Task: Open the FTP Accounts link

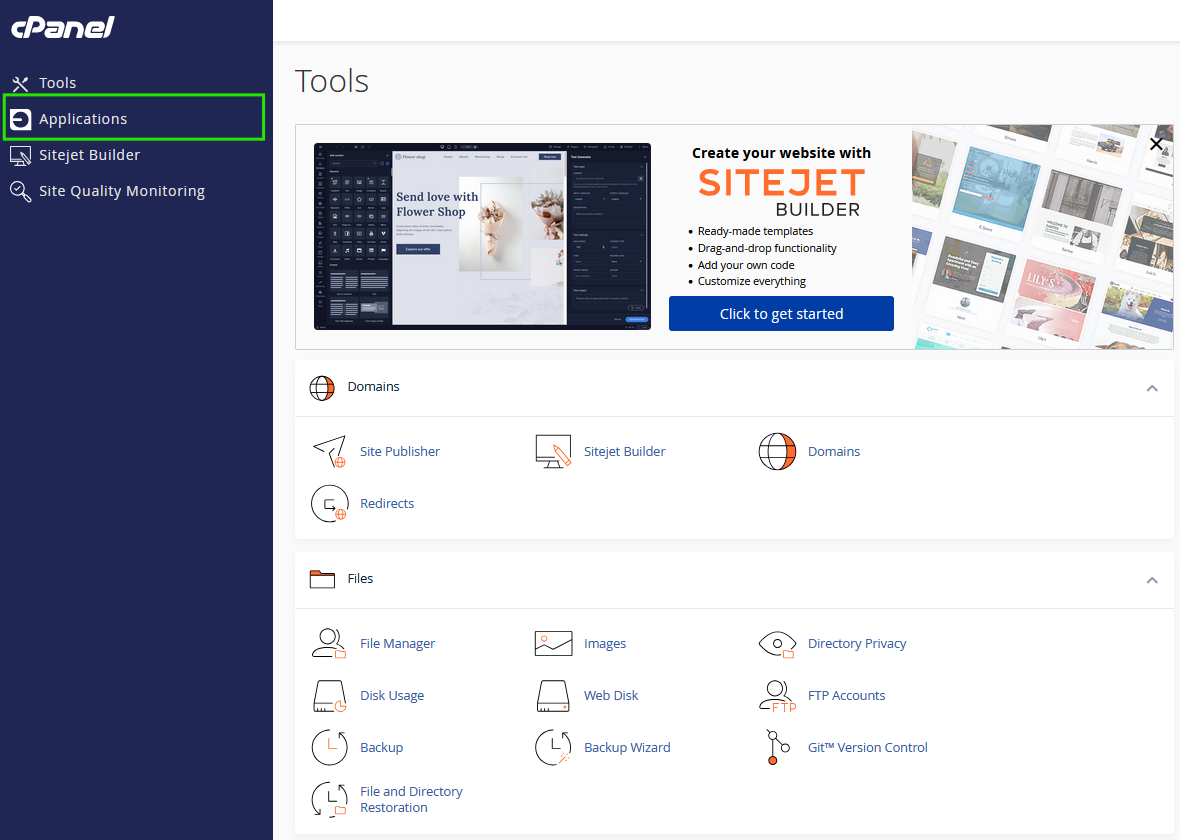Action: click(x=847, y=695)
